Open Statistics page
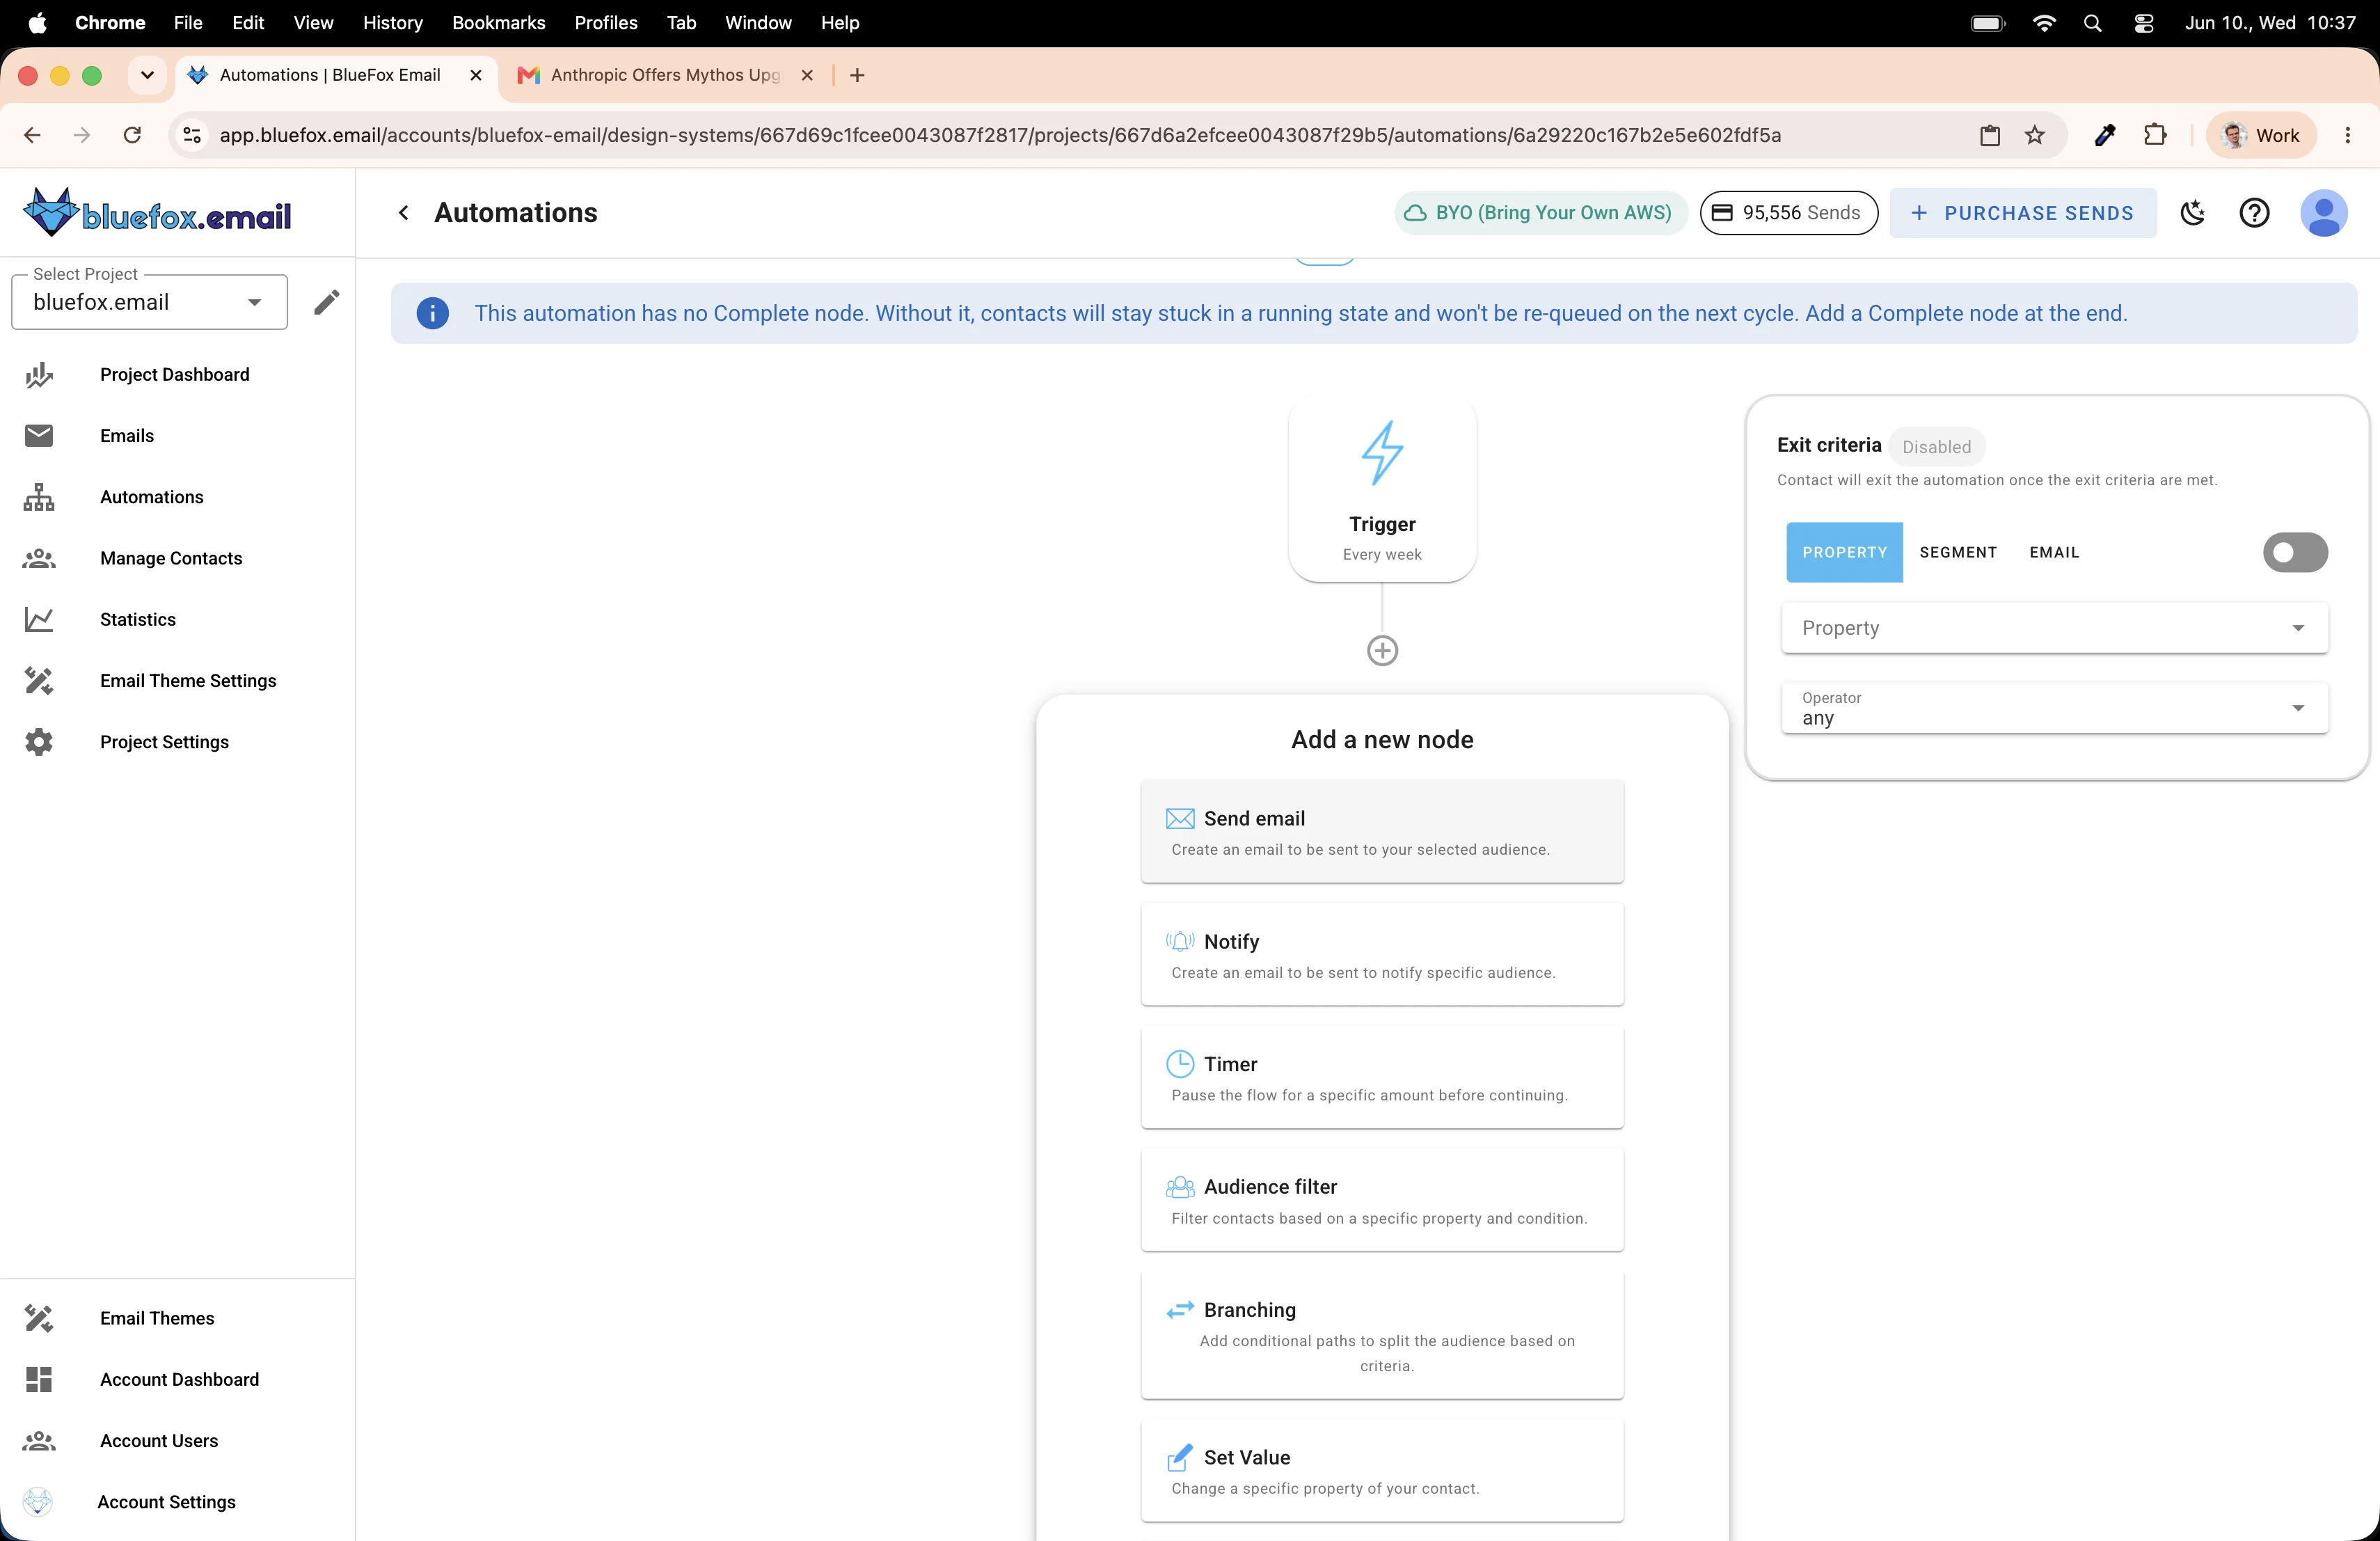The width and height of the screenshot is (2380, 1541). (x=138, y=619)
